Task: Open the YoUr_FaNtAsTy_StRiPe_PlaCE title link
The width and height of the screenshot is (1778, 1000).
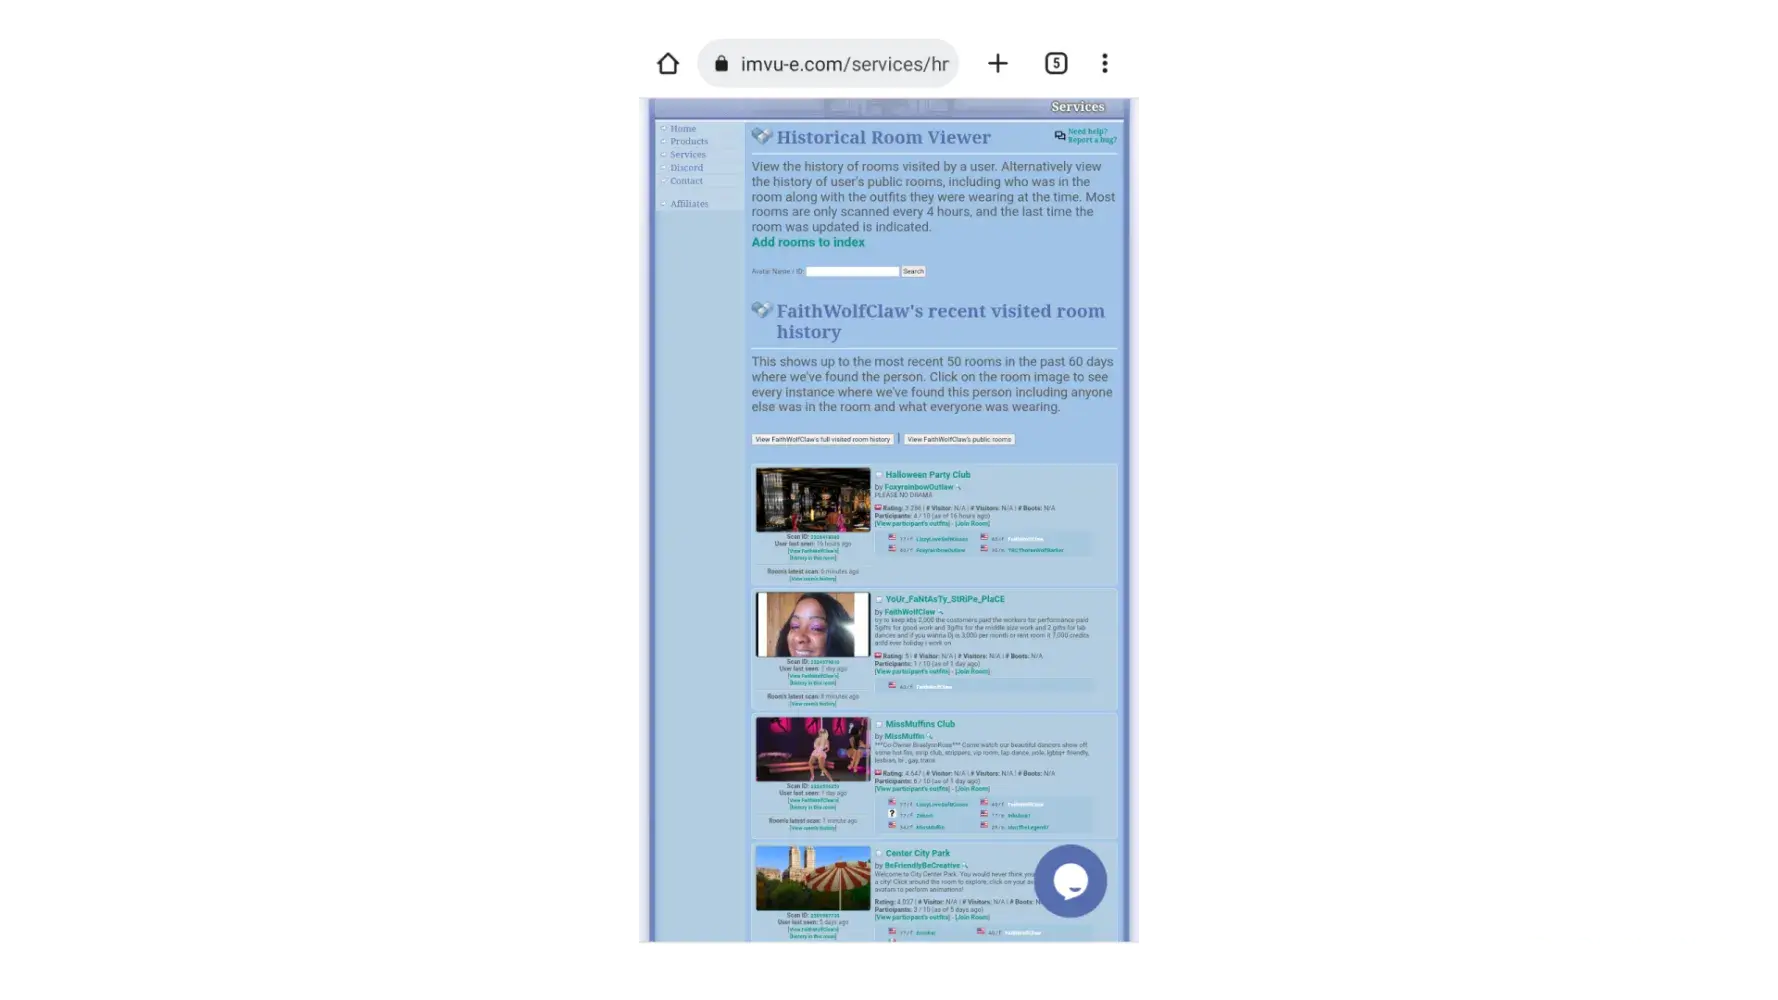Action: tap(945, 599)
